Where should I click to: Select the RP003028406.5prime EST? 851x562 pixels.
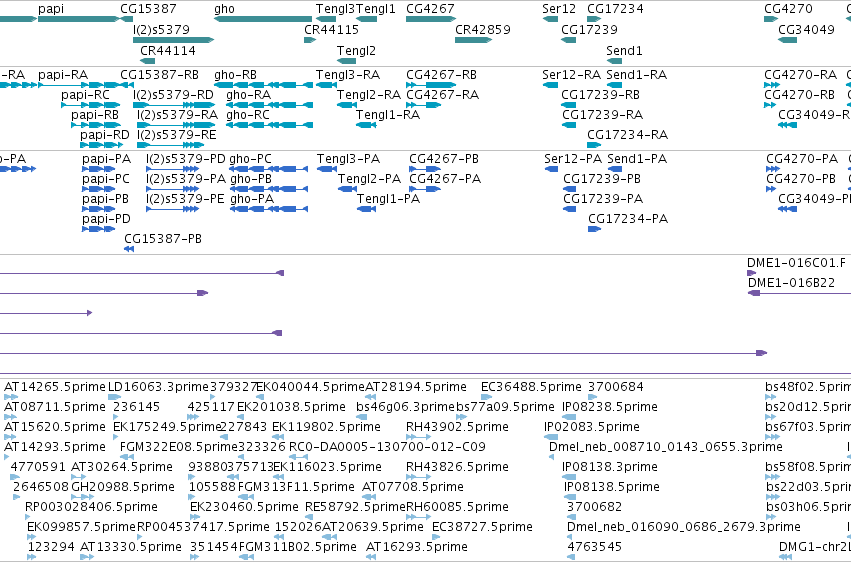(30, 517)
